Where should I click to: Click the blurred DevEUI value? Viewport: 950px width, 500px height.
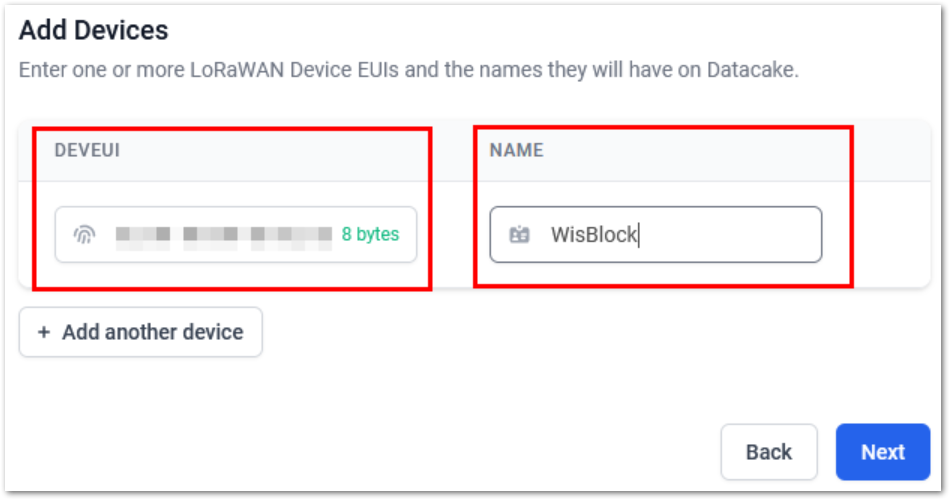(x=223, y=235)
